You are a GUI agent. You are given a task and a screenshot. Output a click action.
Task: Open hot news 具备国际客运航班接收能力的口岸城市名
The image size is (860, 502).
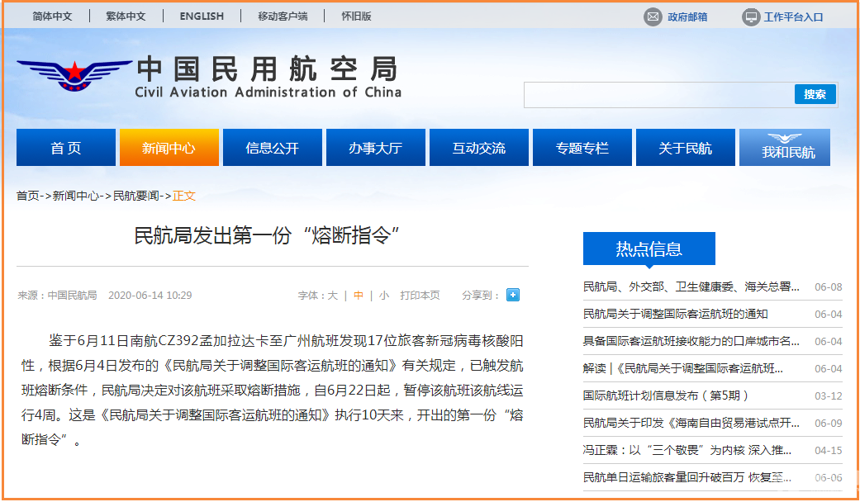691,341
